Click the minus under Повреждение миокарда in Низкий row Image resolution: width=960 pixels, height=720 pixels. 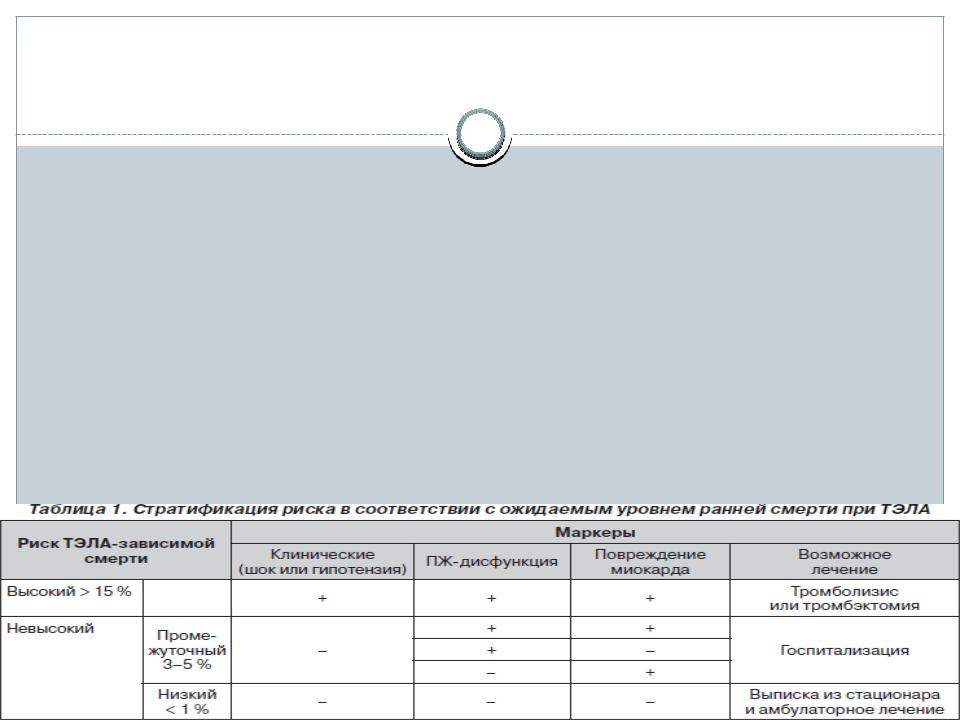(650, 702)
